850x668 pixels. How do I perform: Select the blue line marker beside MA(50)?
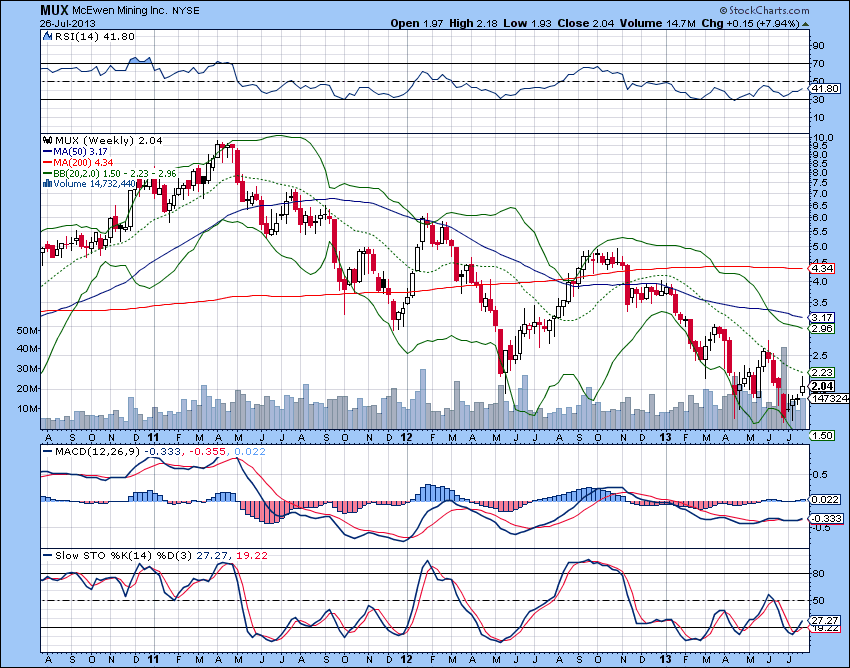48,152
